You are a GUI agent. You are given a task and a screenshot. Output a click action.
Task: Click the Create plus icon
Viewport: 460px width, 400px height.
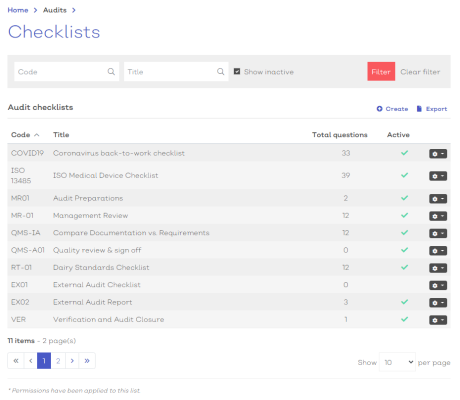(379, 109)
